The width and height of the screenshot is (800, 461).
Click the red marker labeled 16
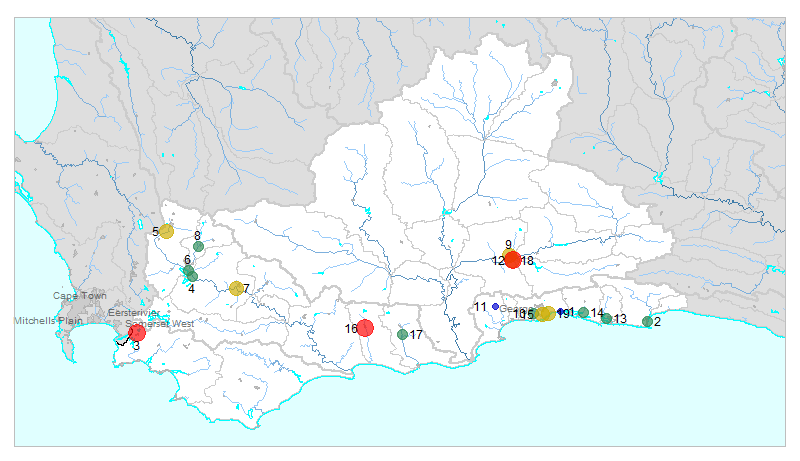click(x=365, y=328)
